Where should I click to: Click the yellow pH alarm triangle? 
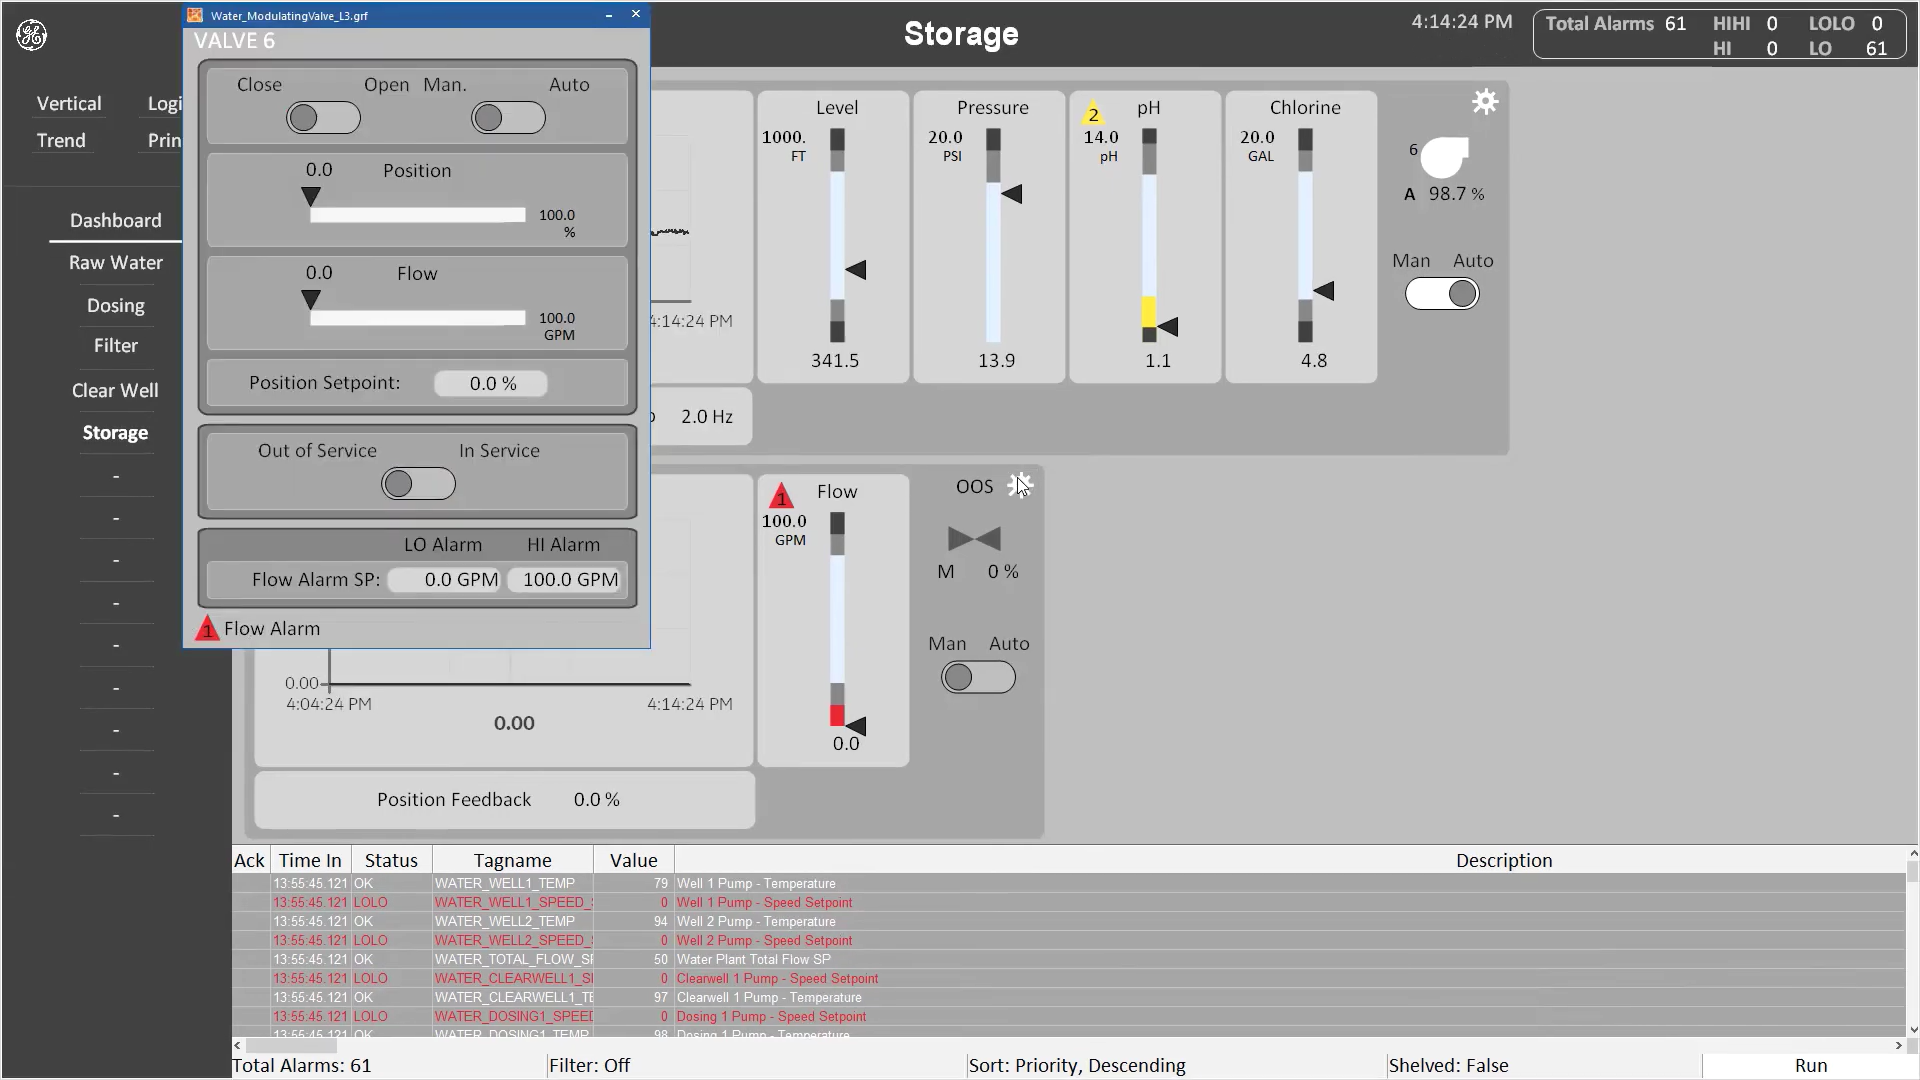tap(1093, 114)
